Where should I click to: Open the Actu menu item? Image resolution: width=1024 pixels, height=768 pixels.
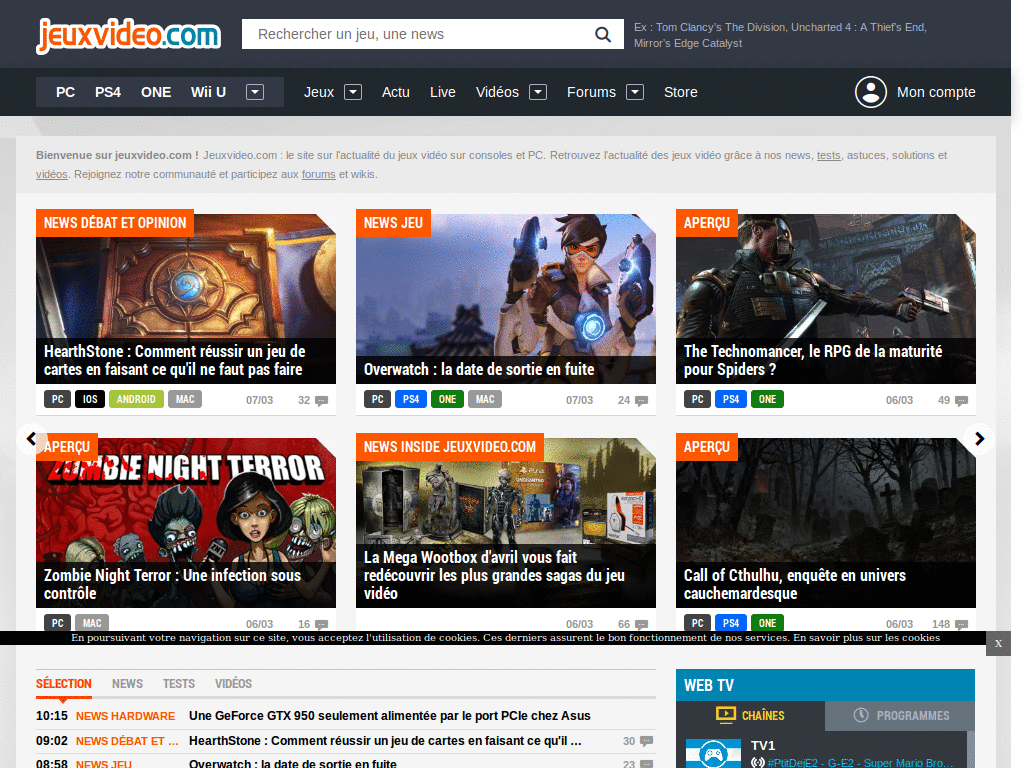point(396,92)
